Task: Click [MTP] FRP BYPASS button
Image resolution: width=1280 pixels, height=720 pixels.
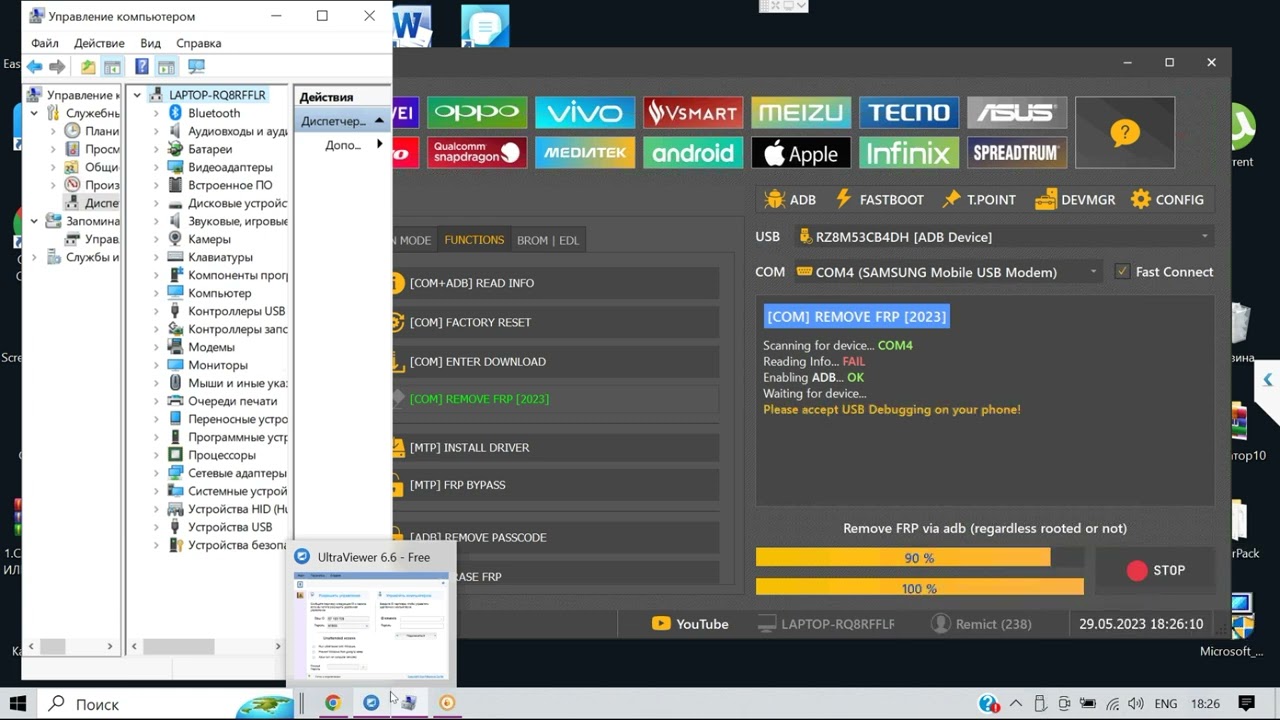Action: (x=555, y=485)
